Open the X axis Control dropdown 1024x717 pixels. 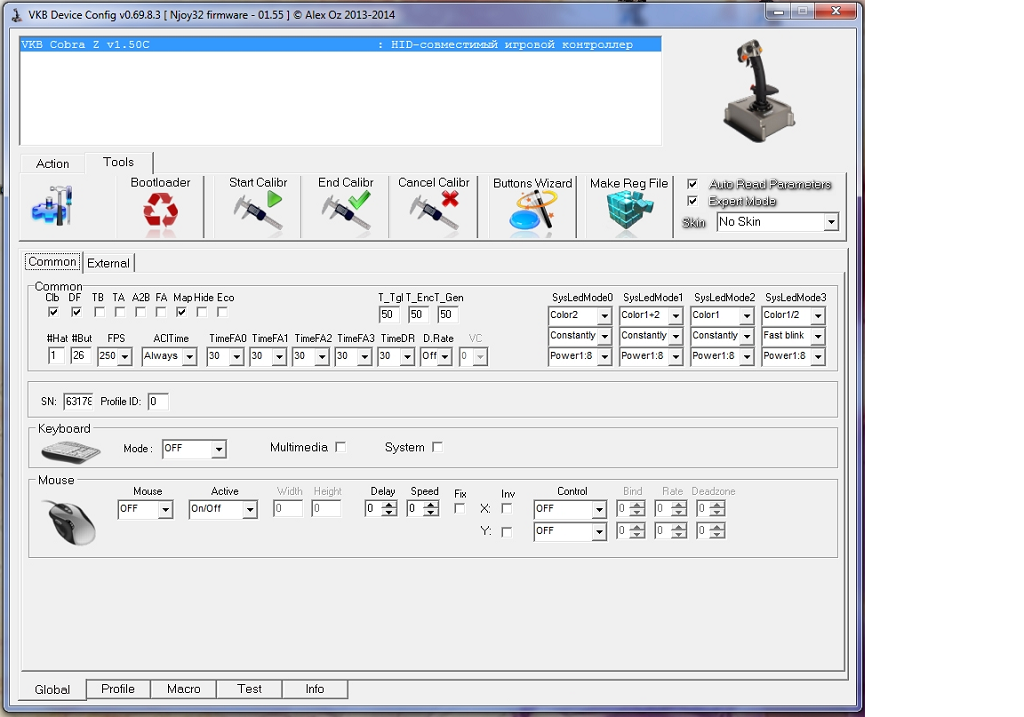[x=600, y=509]
